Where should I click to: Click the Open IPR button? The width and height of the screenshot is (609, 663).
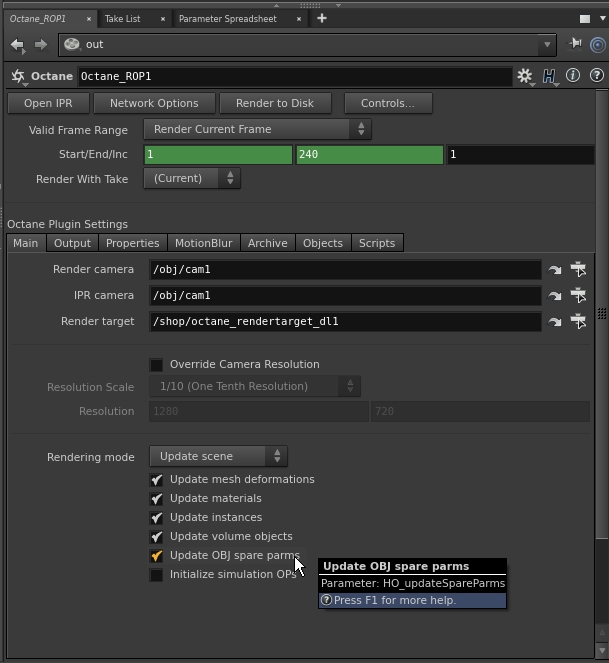point(48,104)
